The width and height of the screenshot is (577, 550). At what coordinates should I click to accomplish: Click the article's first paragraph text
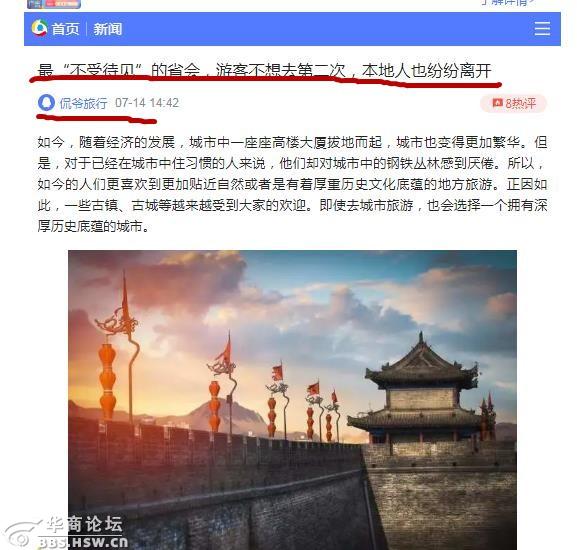[x=292, y=184]
